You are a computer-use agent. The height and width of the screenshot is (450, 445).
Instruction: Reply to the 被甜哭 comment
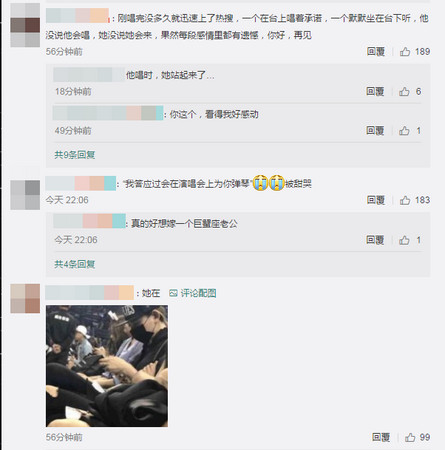(x=376, y=200)
